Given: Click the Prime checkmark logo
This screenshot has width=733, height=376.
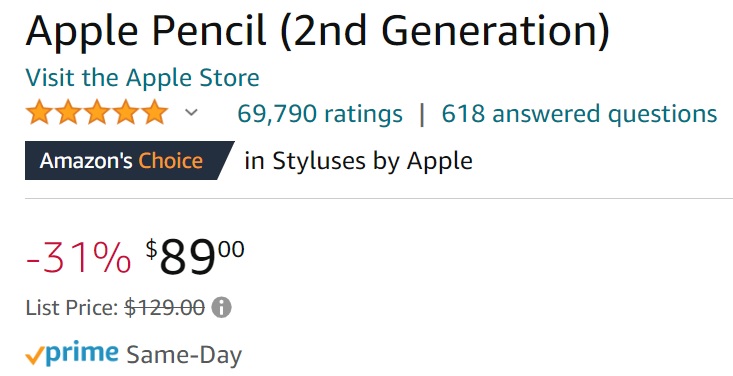Looking at the screenshot, I should coord(72,354).
